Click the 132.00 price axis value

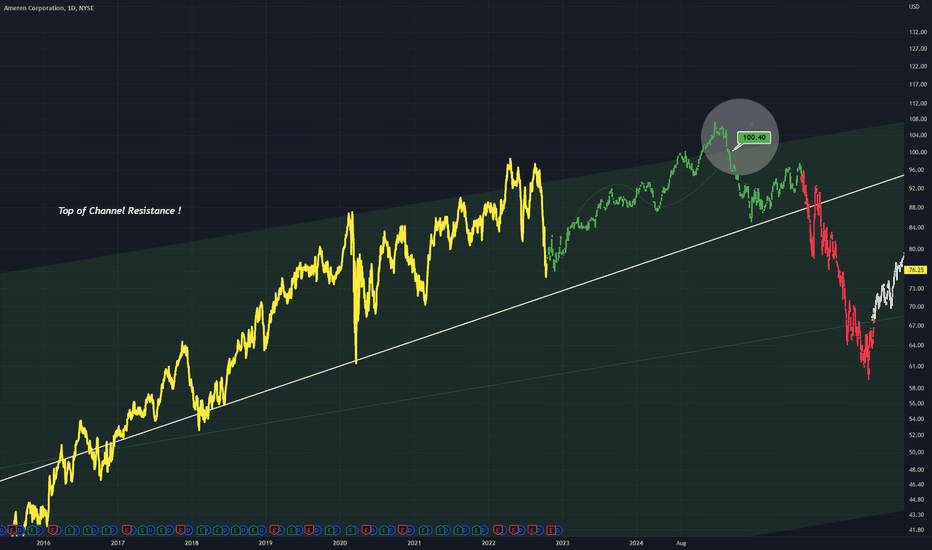918,32
